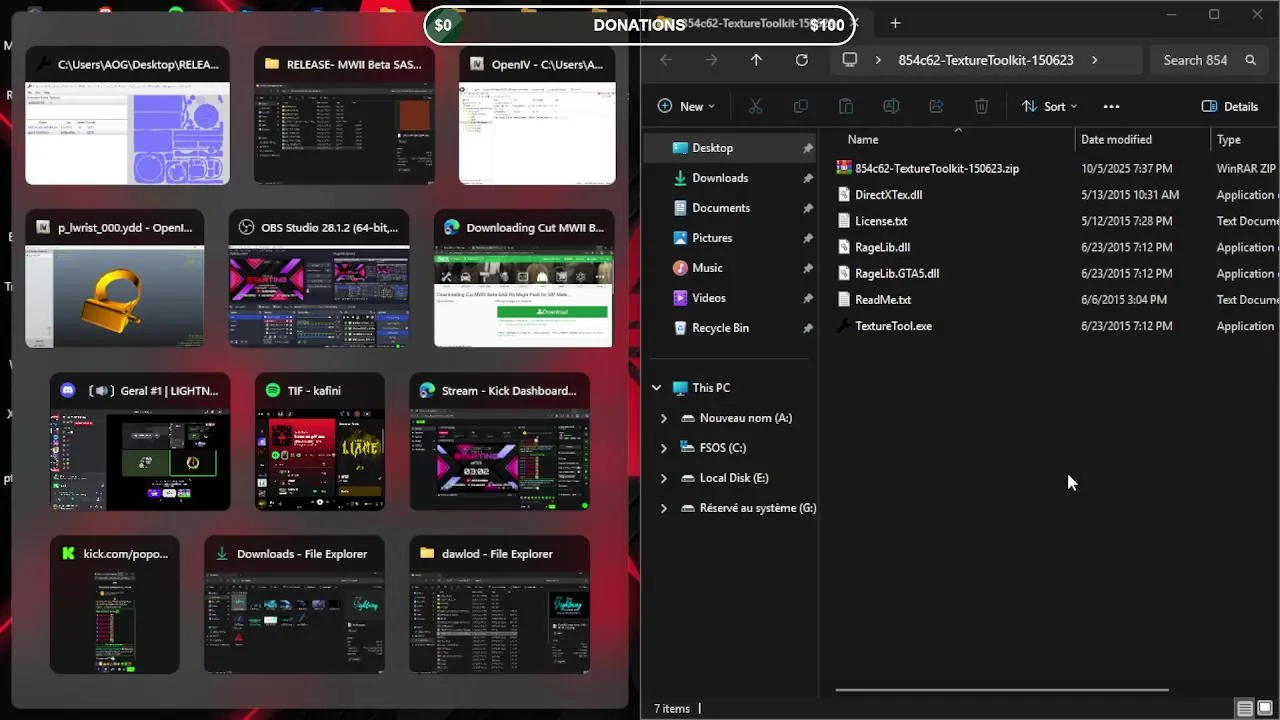Click the Delete trash icon
Viewport: 1280px width, 720px height.
click(x=981, y=106)
